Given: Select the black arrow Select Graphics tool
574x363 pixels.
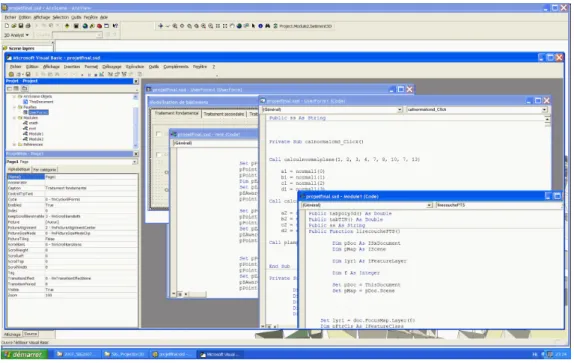Looking at the screenshot, I should [x=253, y=26].
